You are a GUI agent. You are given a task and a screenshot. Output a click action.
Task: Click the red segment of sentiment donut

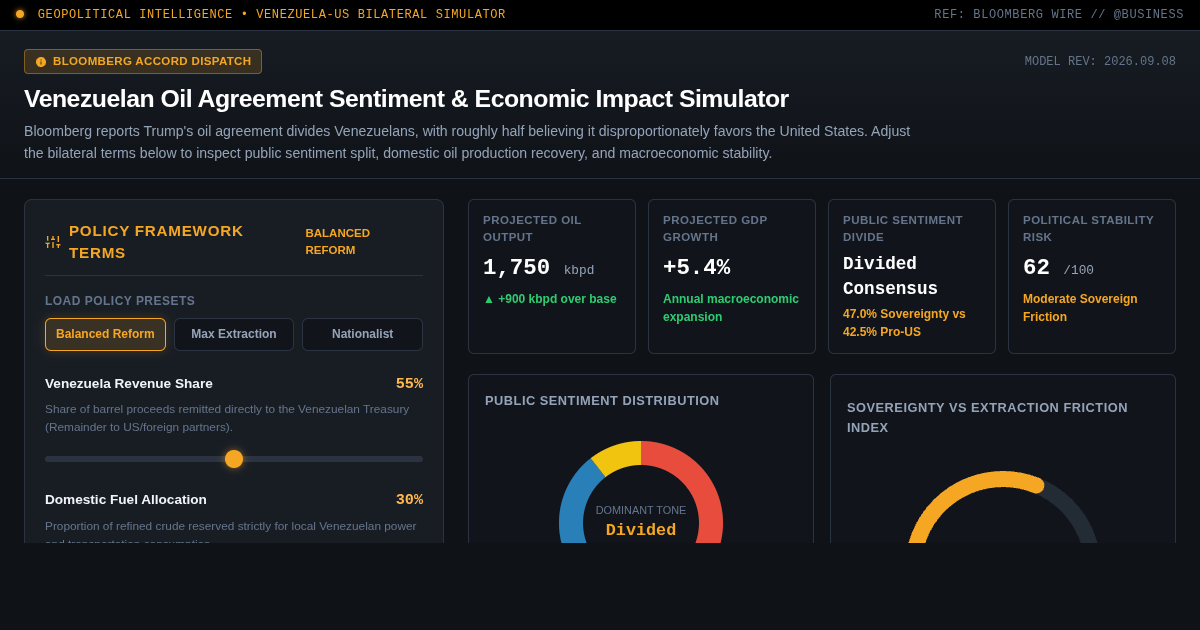click(x=700, y=480)
